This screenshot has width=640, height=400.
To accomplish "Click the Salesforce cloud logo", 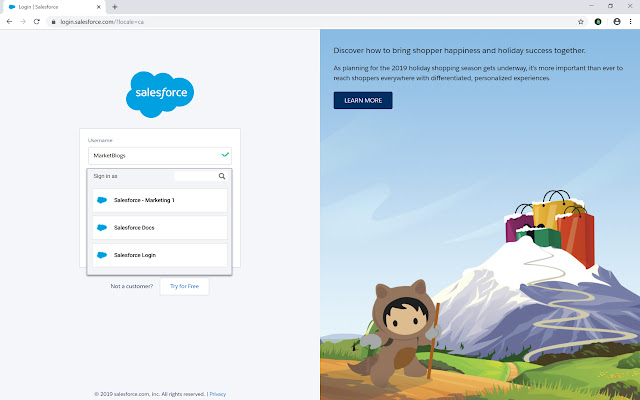I will click(x=160, y=94).
